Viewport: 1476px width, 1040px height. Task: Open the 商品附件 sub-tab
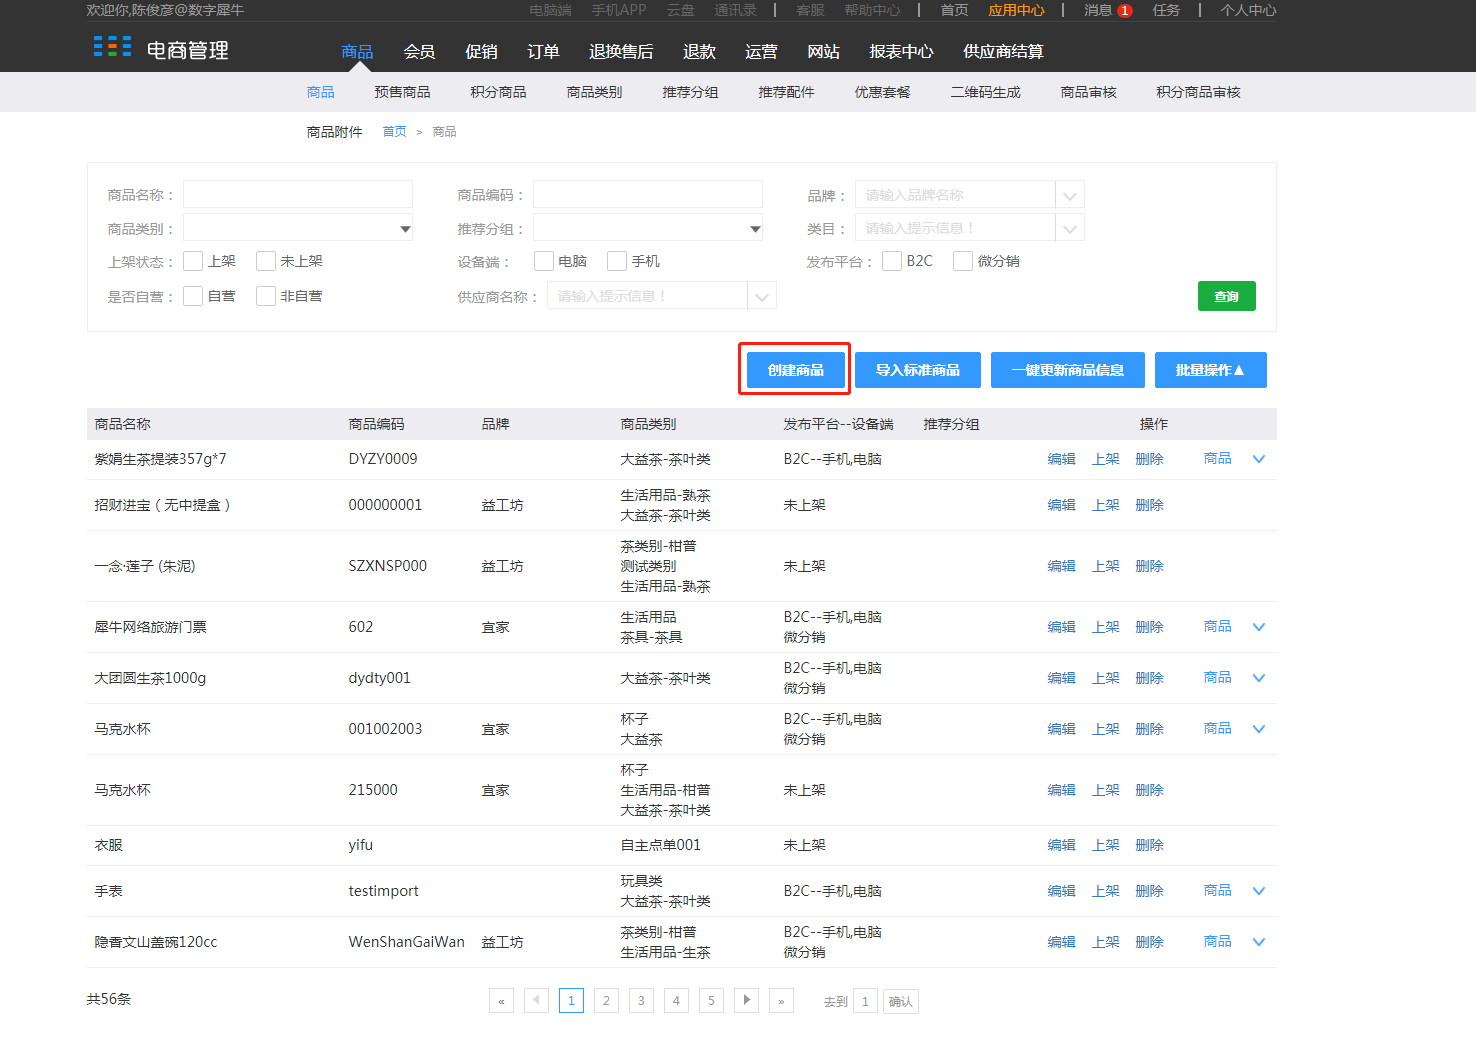pos(334,132)
